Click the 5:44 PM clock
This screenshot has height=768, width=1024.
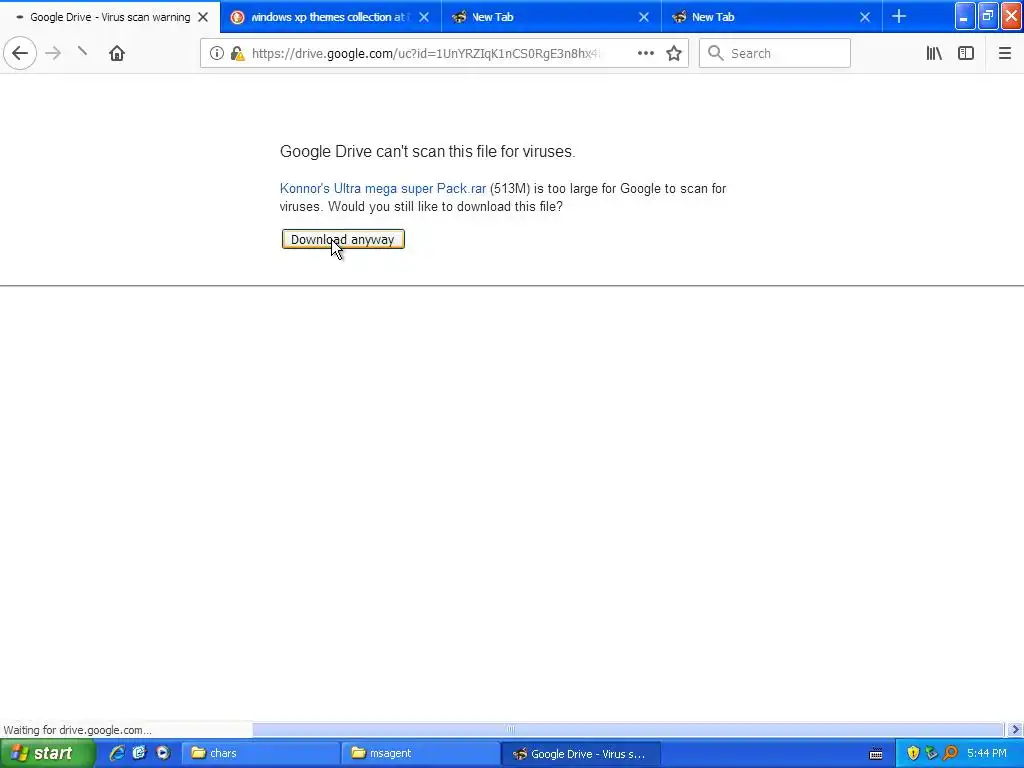(987, 753)
